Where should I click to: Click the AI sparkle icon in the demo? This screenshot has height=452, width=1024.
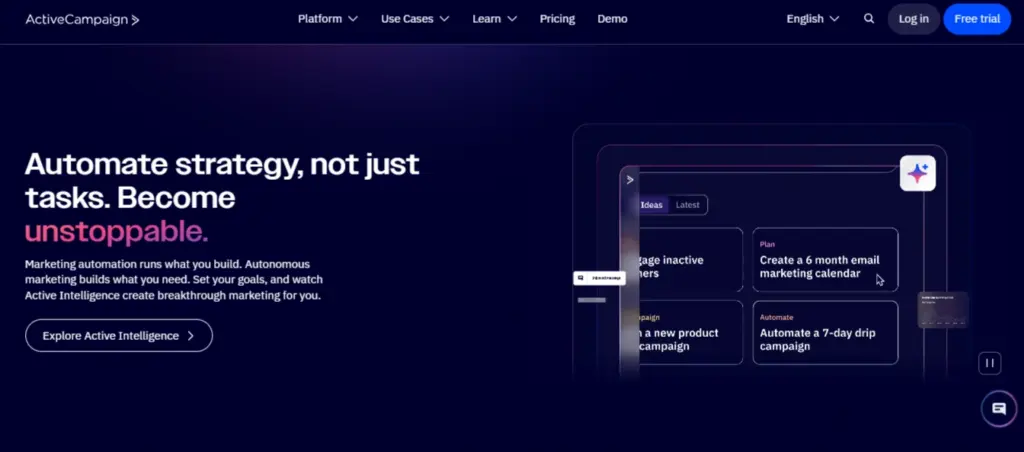pos(918,173)
